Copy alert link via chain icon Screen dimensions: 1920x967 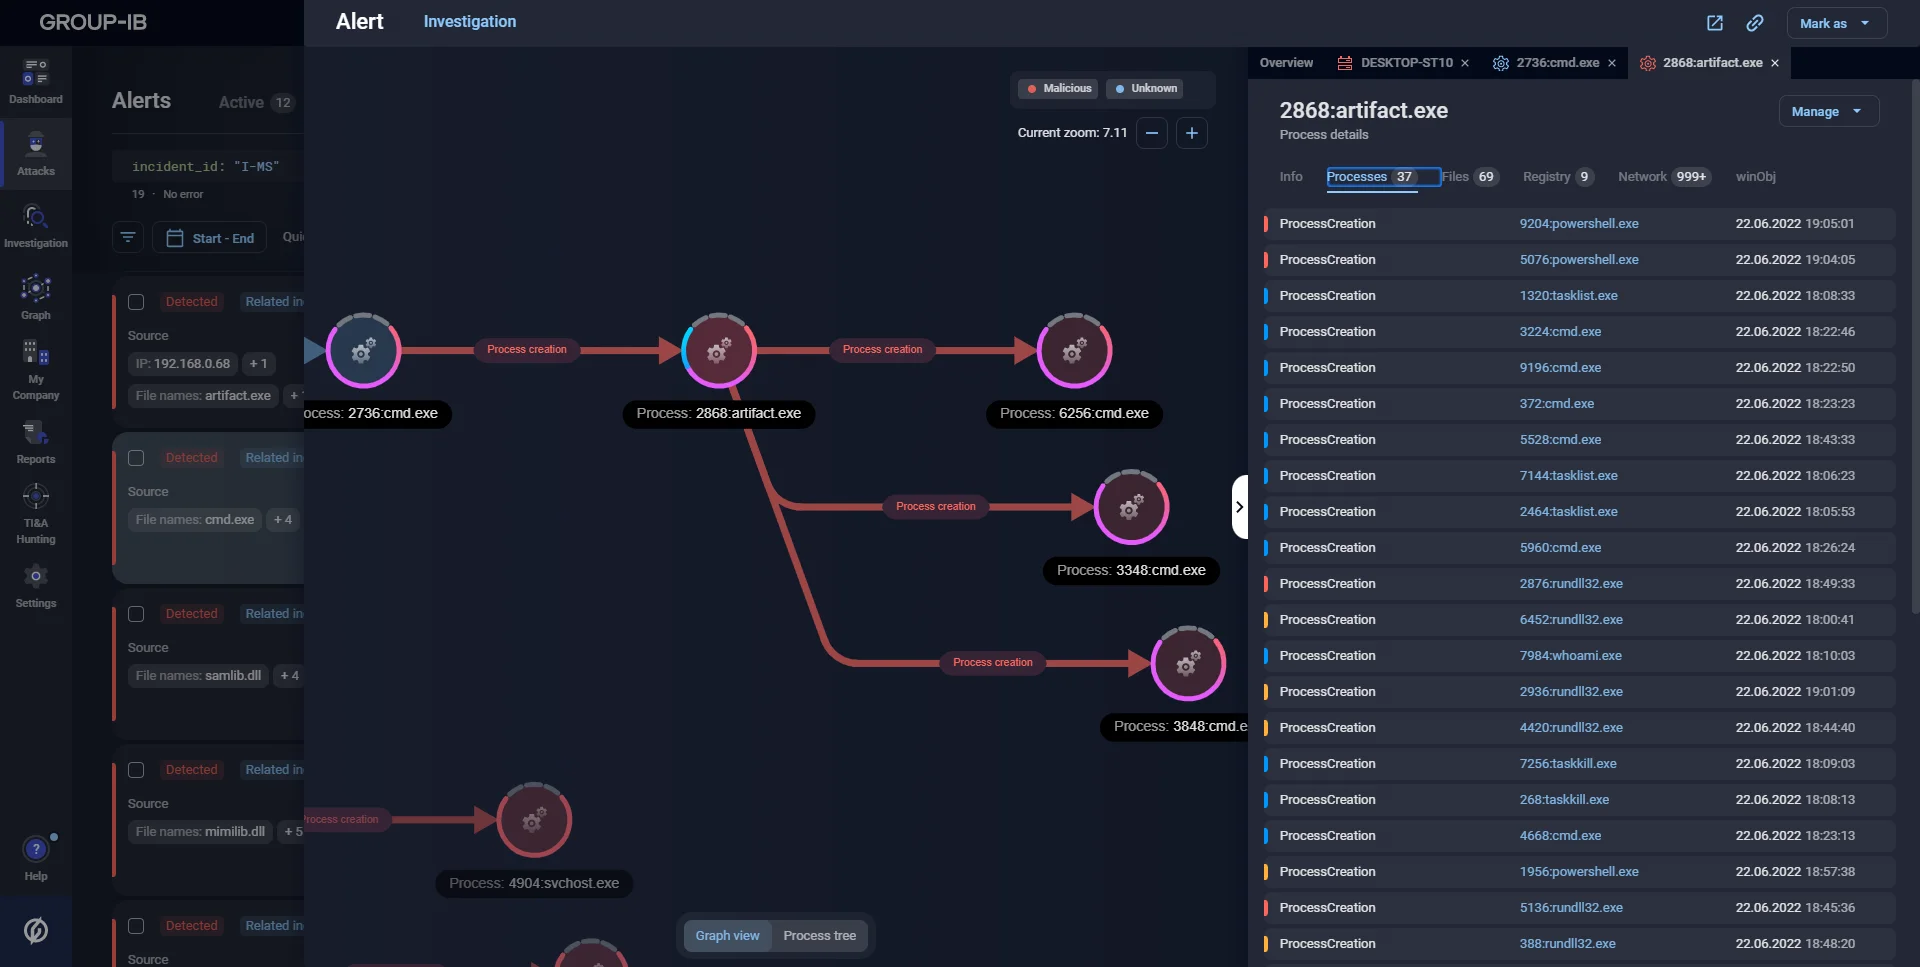pos(1755,23)
